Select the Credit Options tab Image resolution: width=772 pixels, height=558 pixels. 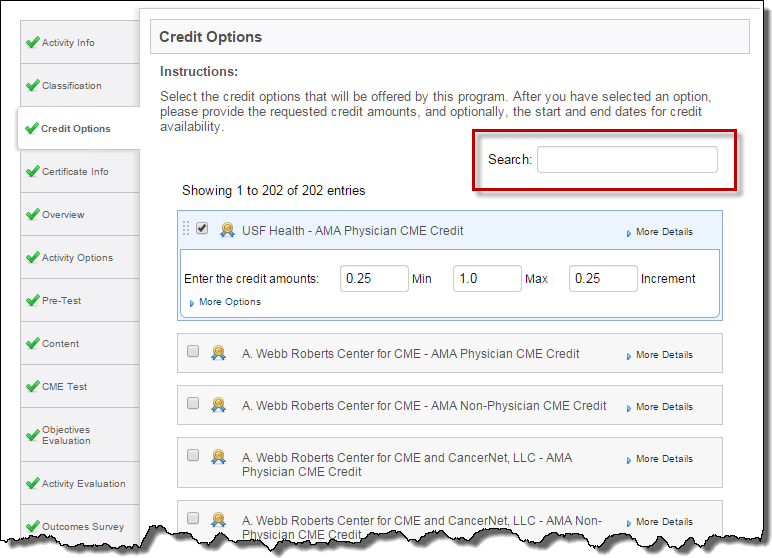click(x=79, y=128)
